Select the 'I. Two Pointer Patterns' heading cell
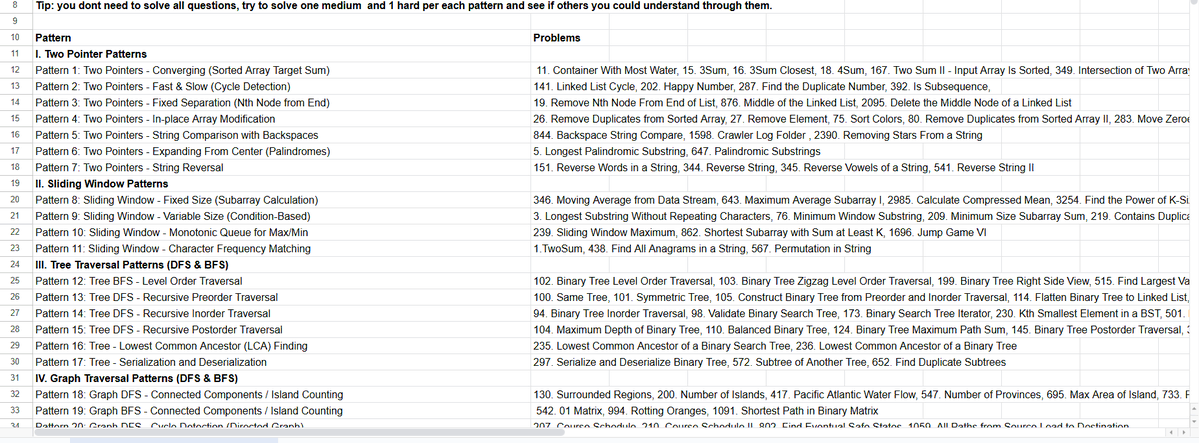 [282, 54]
